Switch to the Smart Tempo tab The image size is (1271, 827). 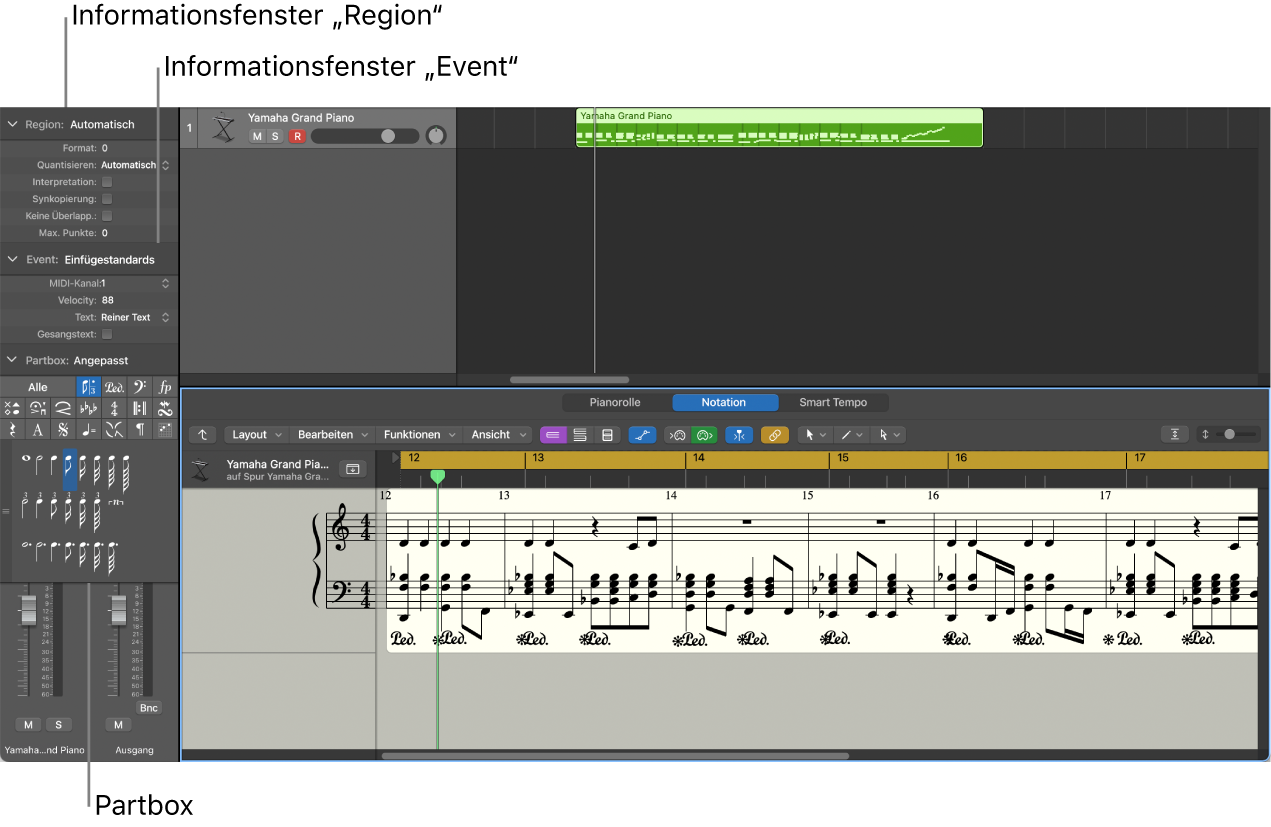pyautogui.click(x=832, y=402)
